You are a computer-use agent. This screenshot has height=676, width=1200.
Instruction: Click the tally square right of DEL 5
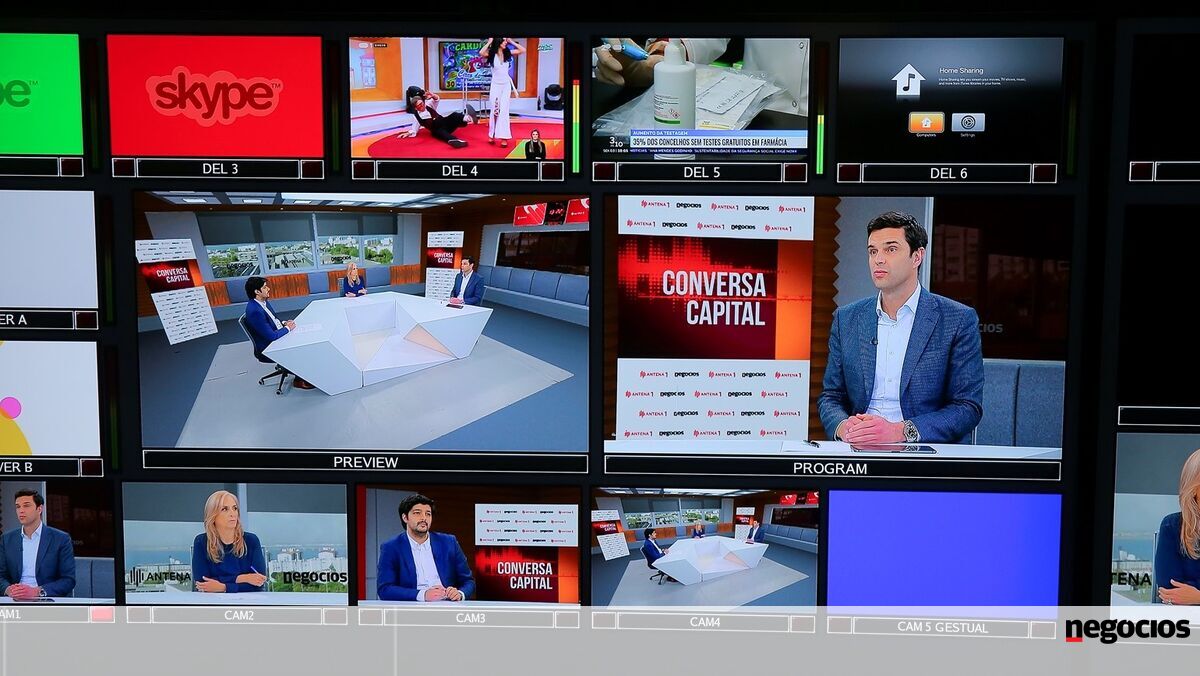(x=795, y=172)
